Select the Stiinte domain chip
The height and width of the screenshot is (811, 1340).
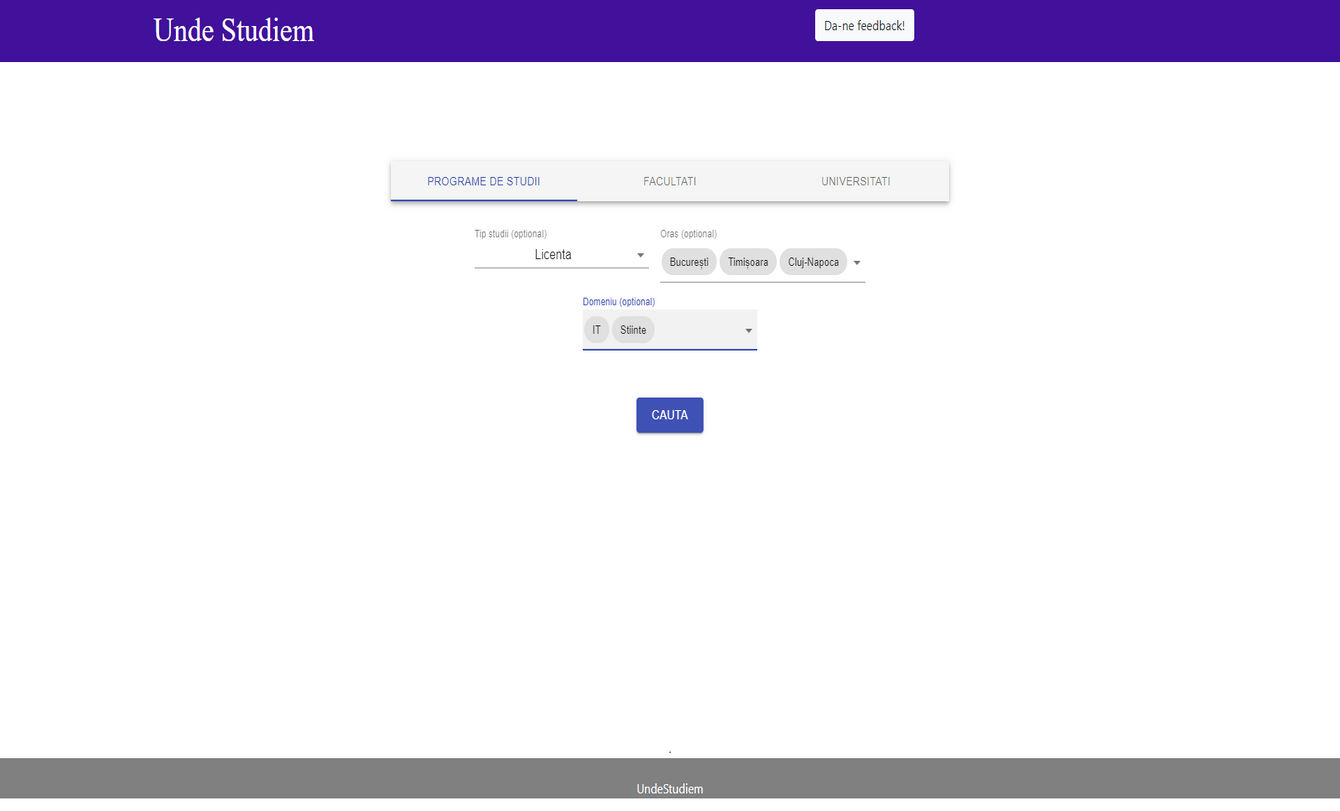point(633,330)
